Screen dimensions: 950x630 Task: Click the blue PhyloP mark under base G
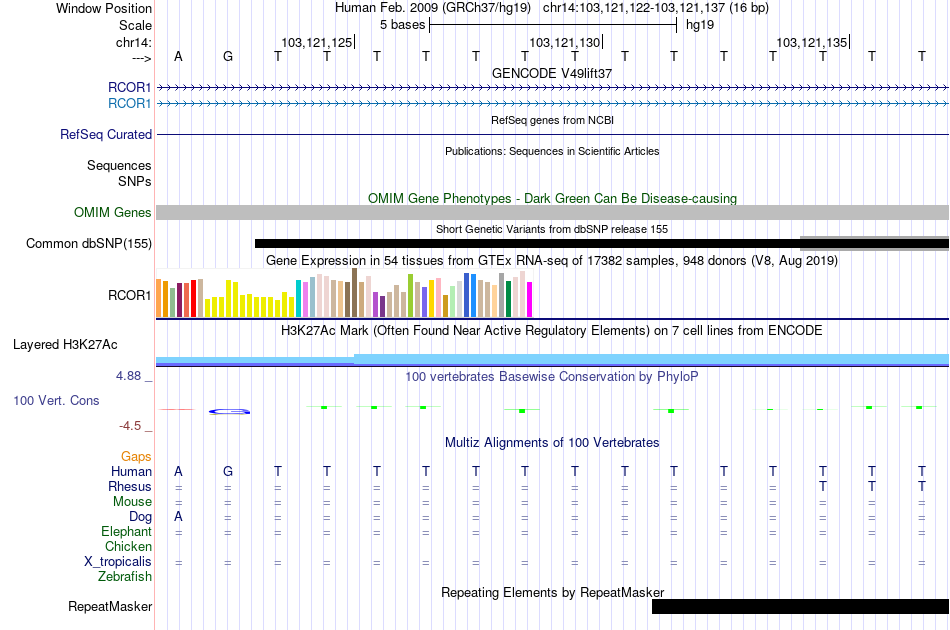click(x=230, y=412)
